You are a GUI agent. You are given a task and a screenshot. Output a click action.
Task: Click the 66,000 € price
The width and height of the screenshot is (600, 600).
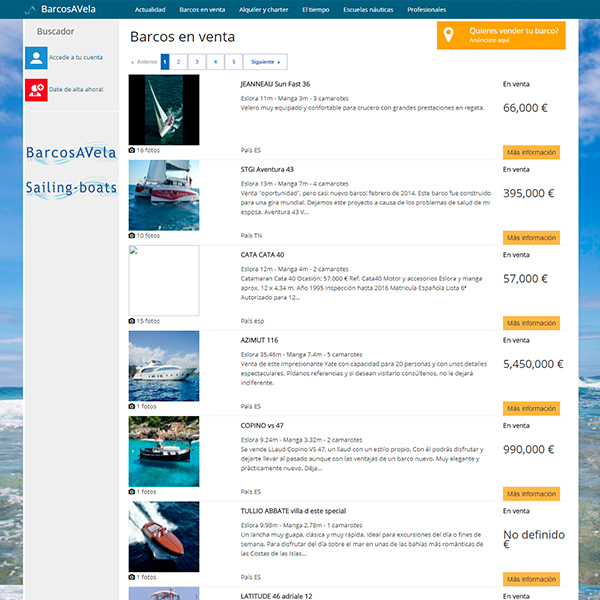pos(525,108)
